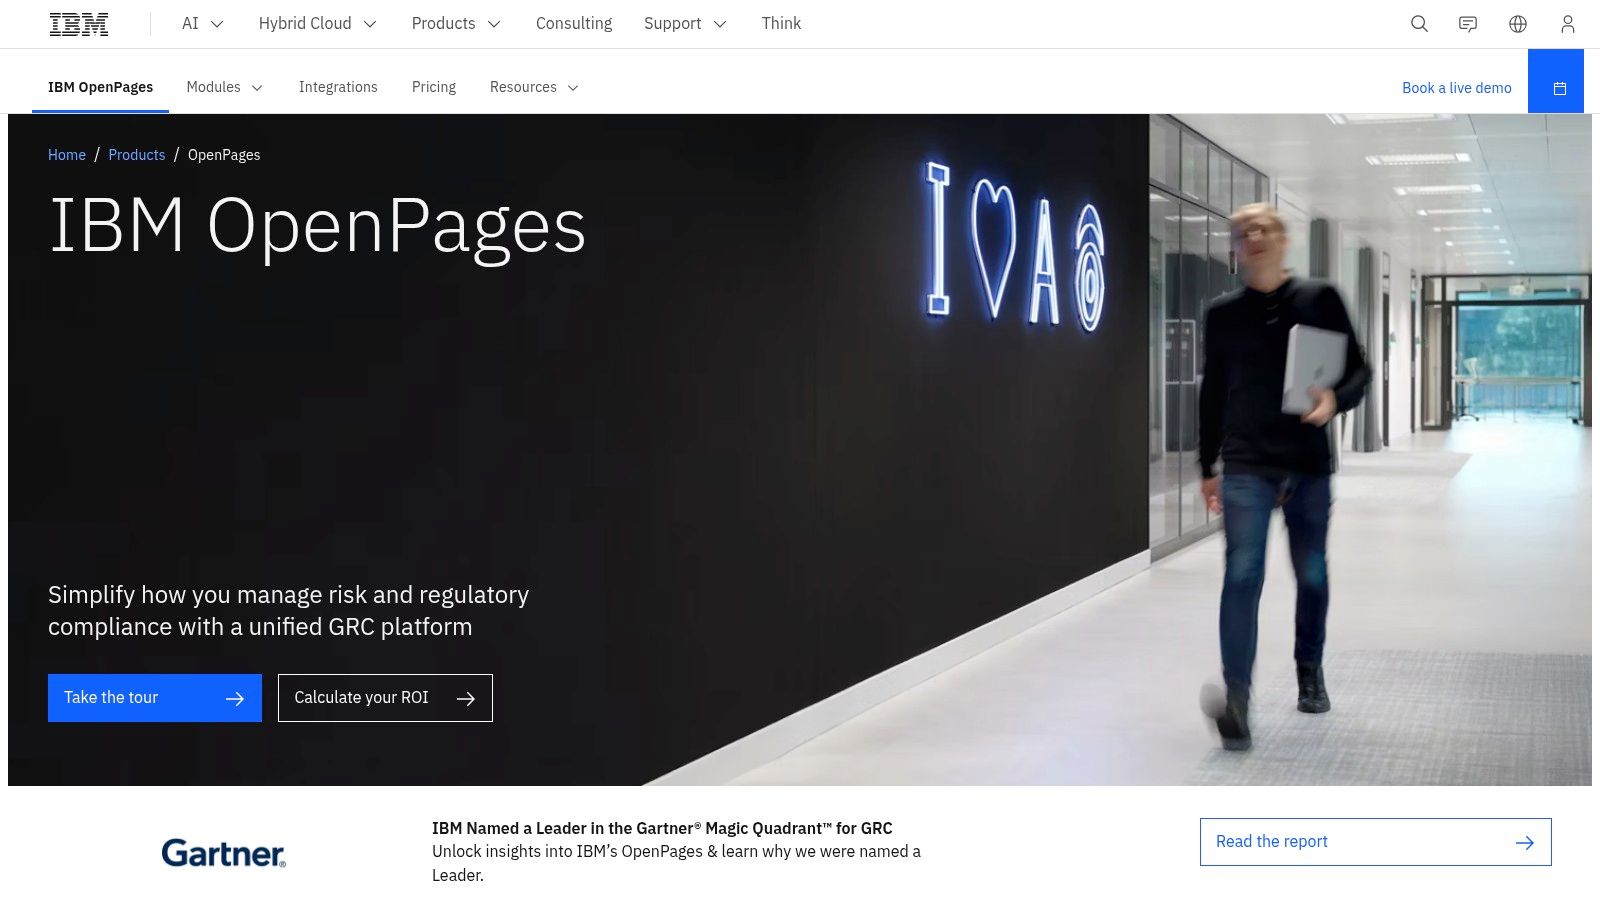Open the user account icon
This screenshot has width=1600, height=900.
coord(1566,23)
